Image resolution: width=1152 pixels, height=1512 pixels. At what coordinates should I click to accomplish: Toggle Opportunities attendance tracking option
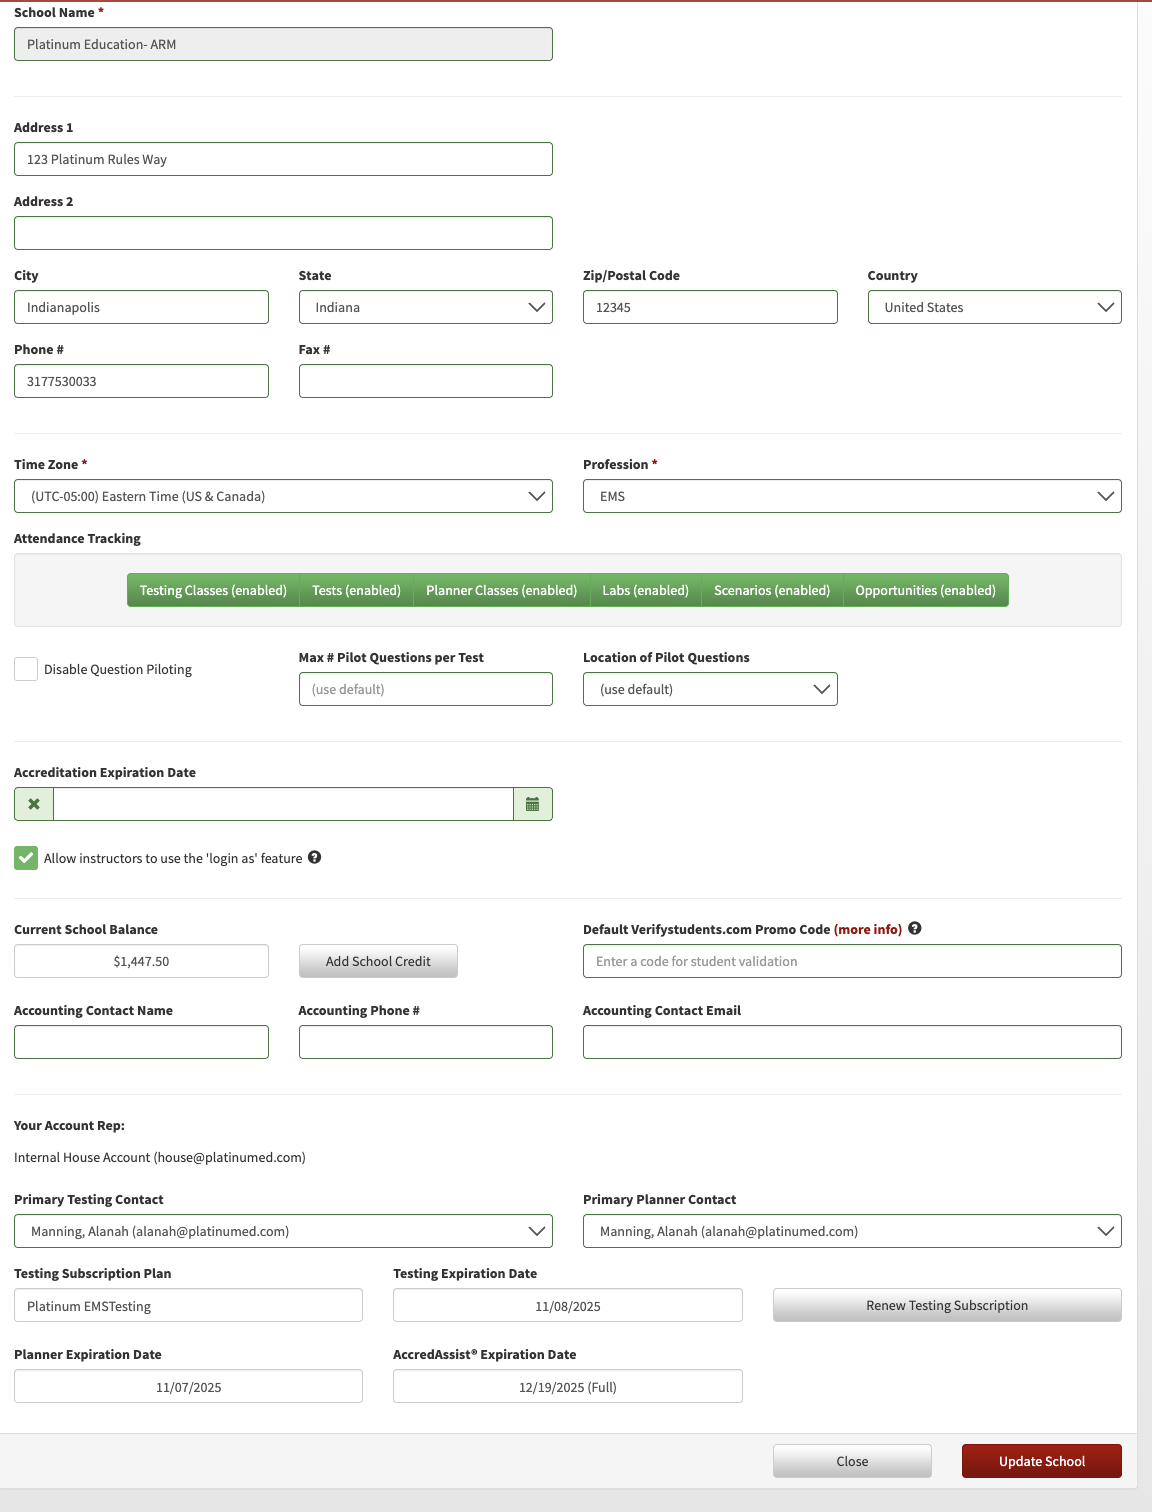point(925,590)
